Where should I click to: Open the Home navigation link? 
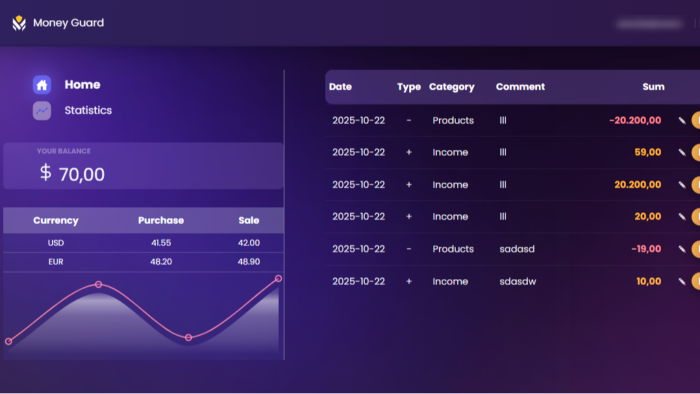(82, 85)
